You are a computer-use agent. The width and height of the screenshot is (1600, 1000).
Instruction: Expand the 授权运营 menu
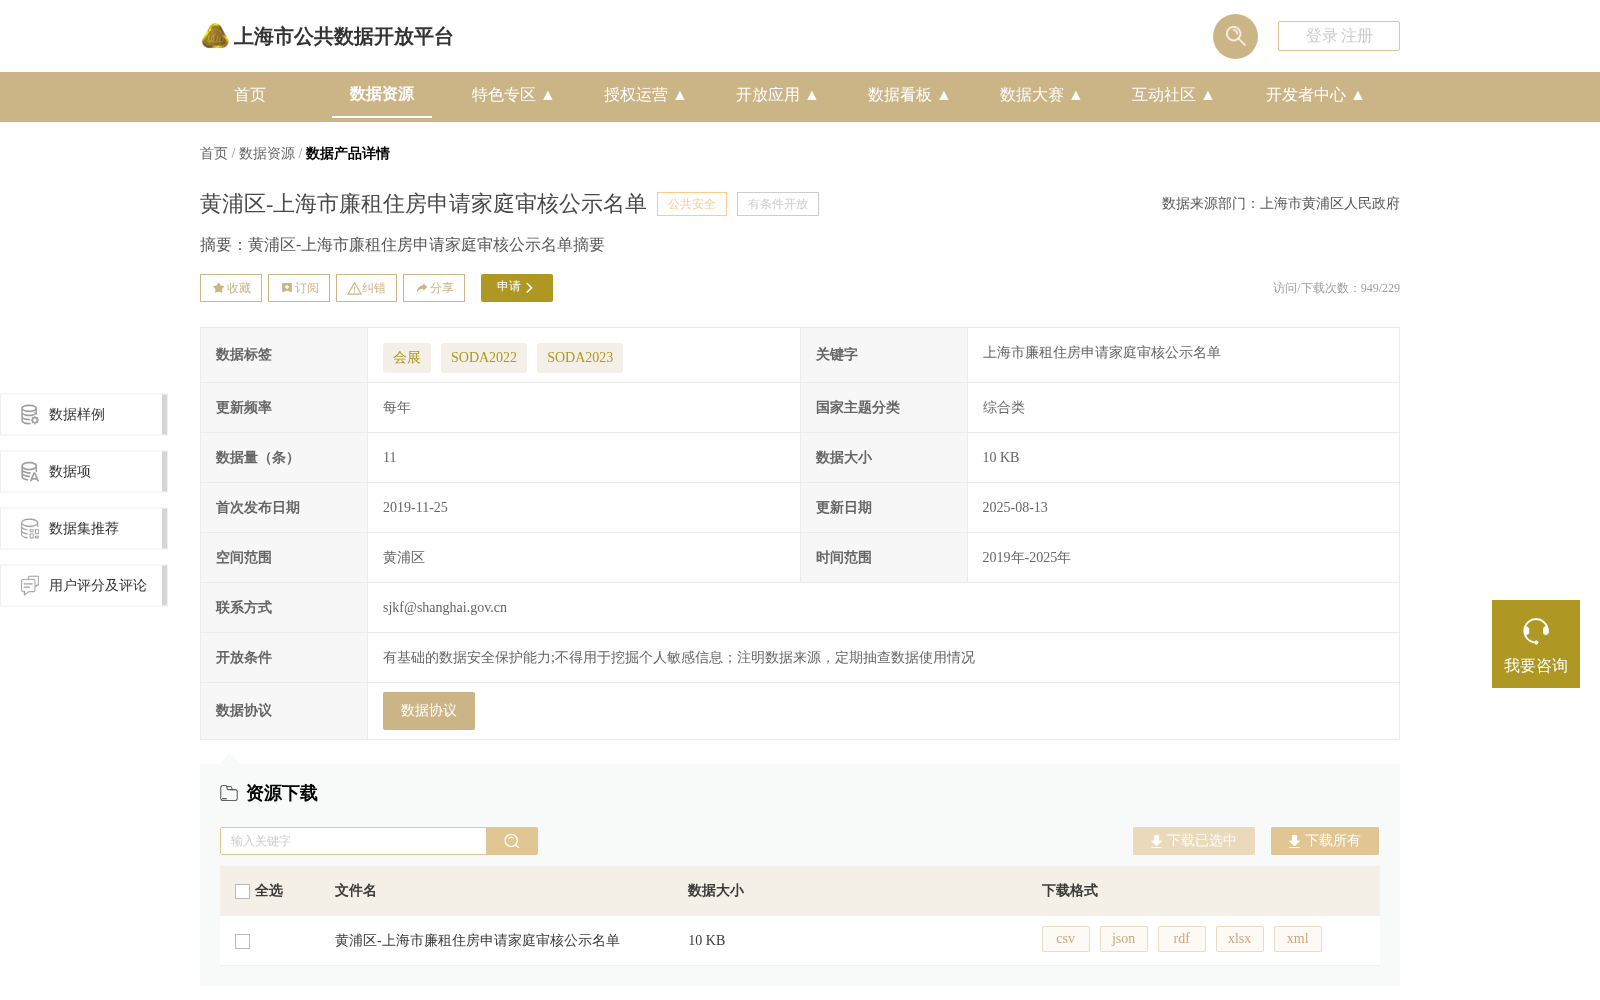(x=645, y=95)
